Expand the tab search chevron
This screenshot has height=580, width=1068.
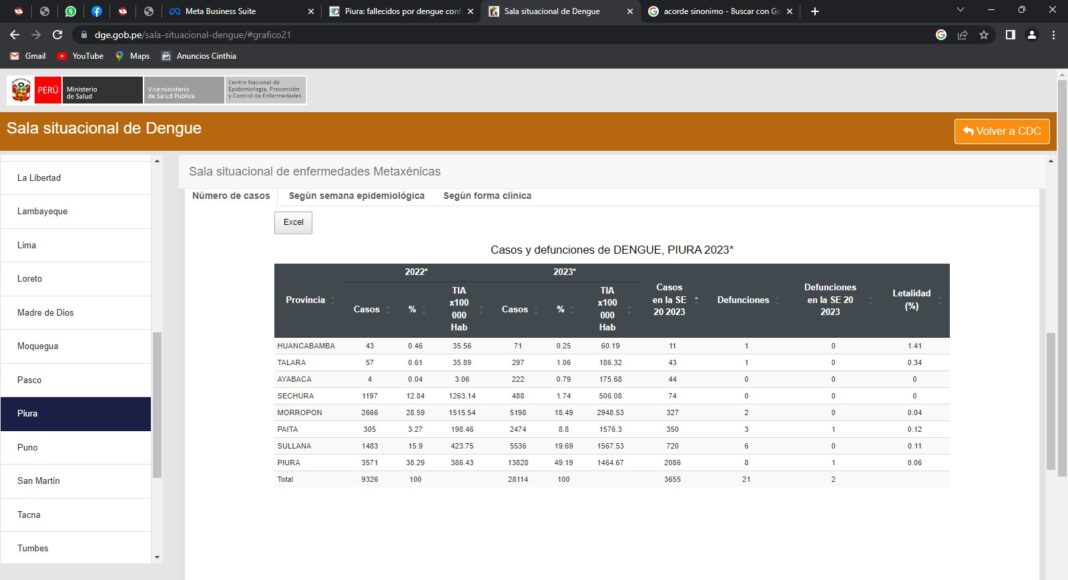[x=960, y=10]
